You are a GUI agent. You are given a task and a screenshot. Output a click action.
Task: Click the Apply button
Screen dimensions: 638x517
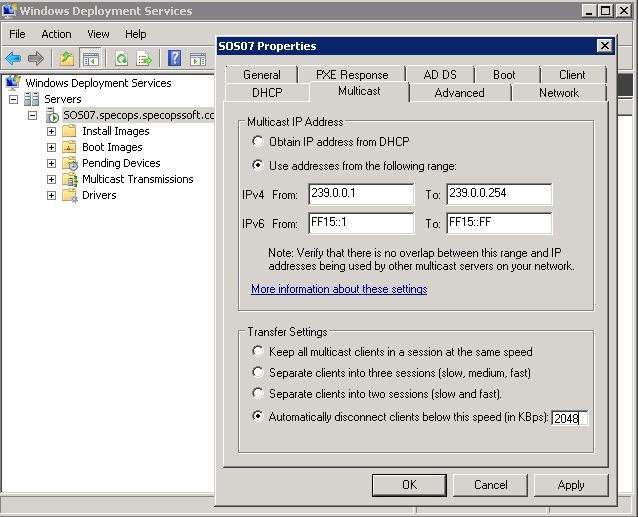click(571, 485)
